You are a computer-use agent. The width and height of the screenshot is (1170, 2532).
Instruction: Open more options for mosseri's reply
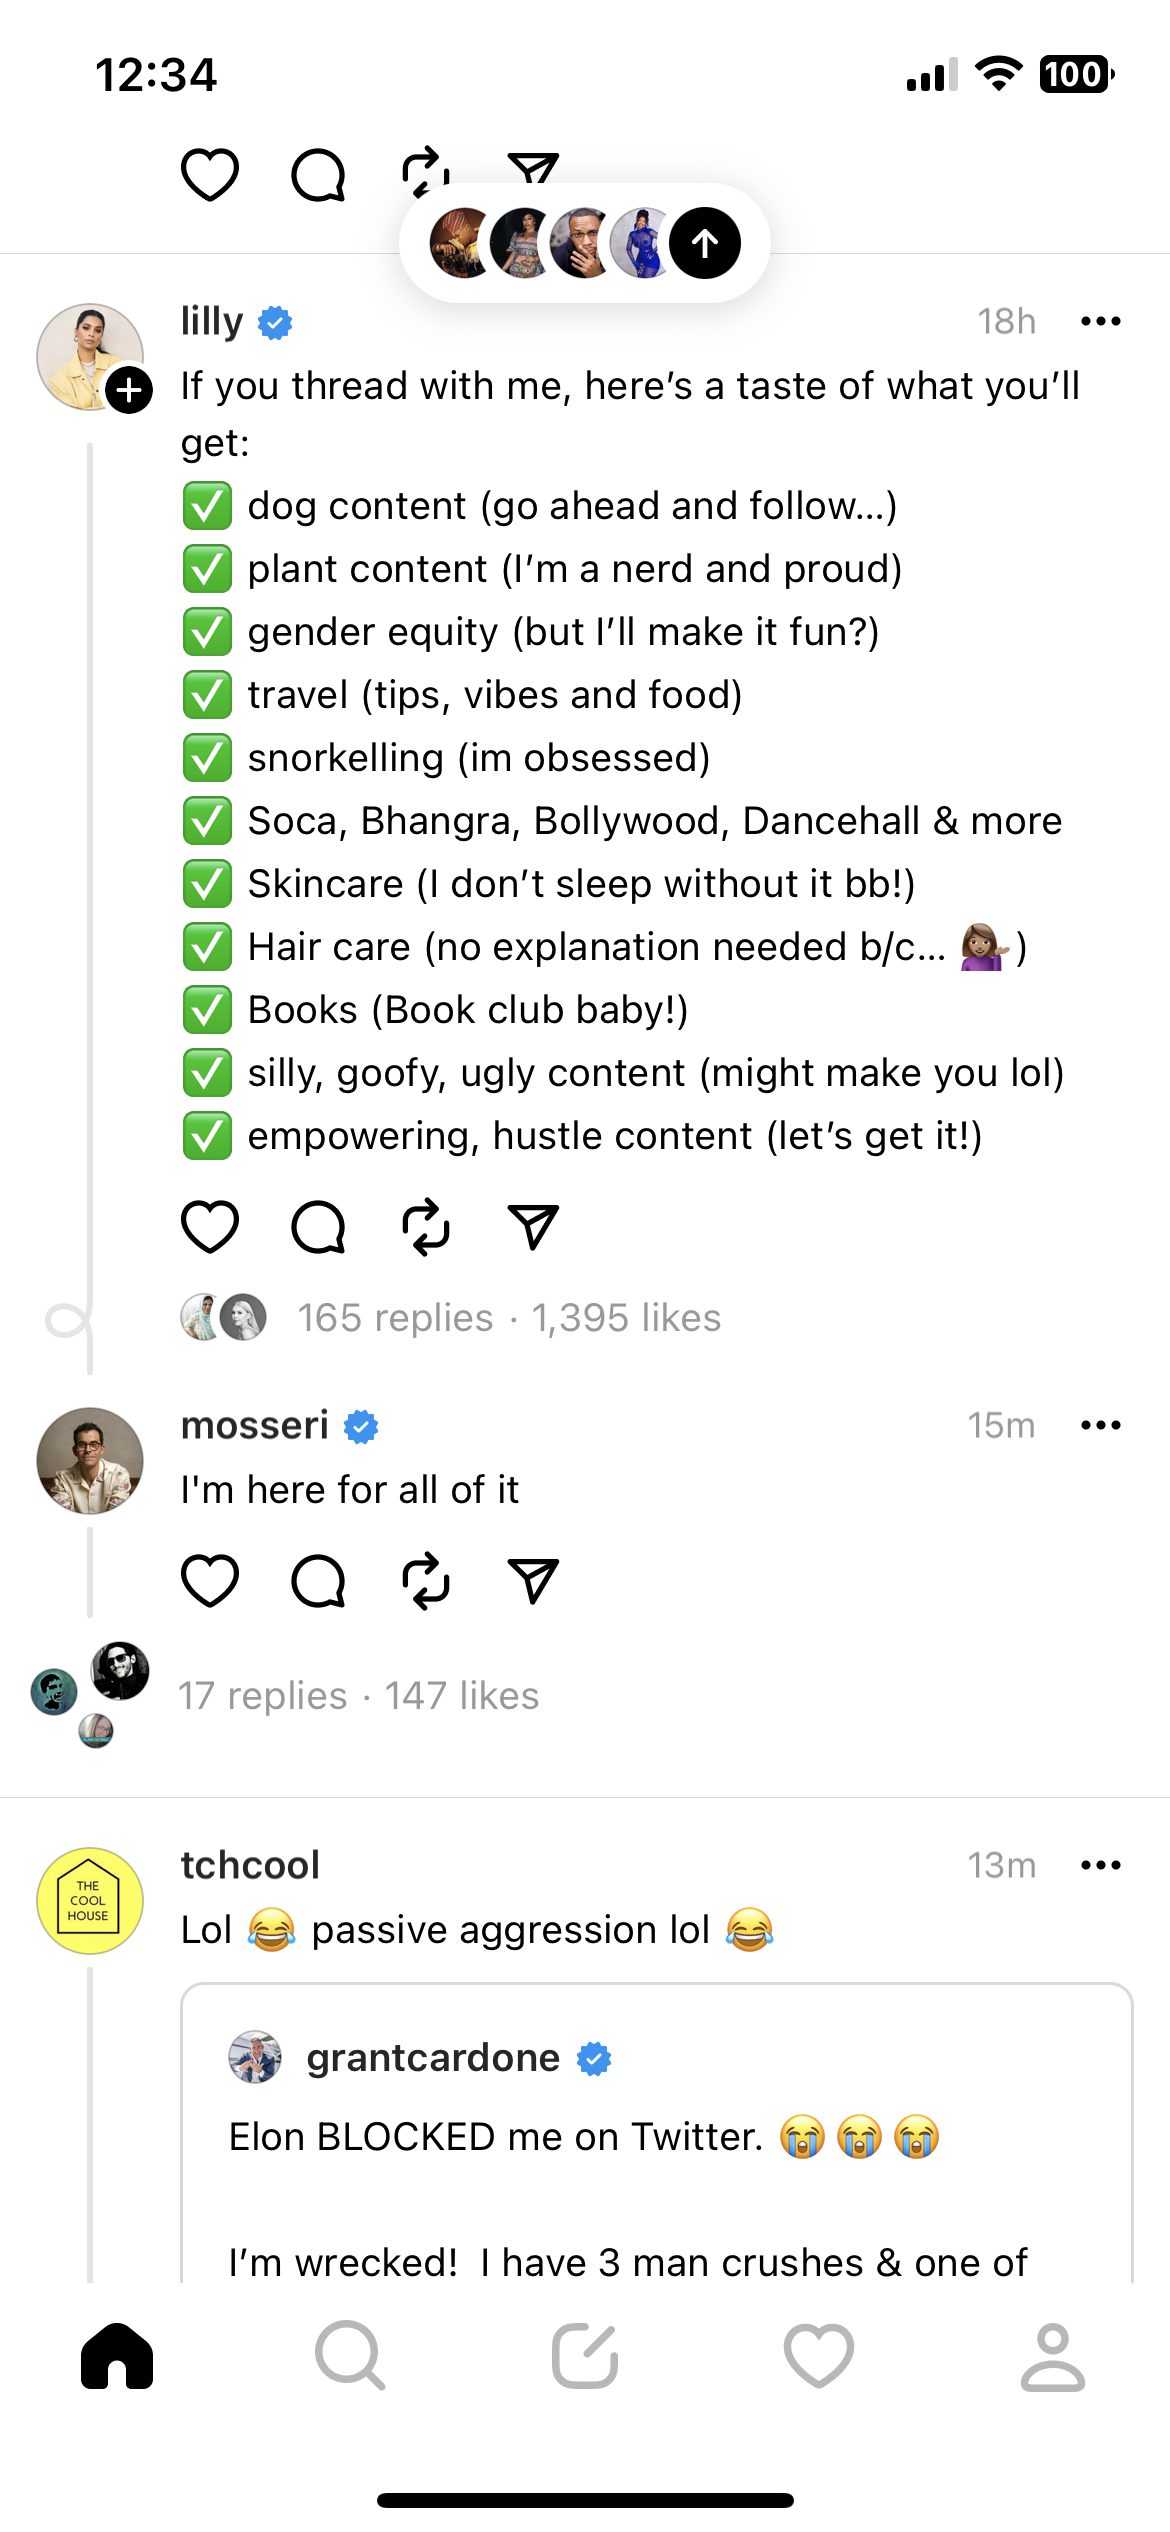click(1101, 1425)
